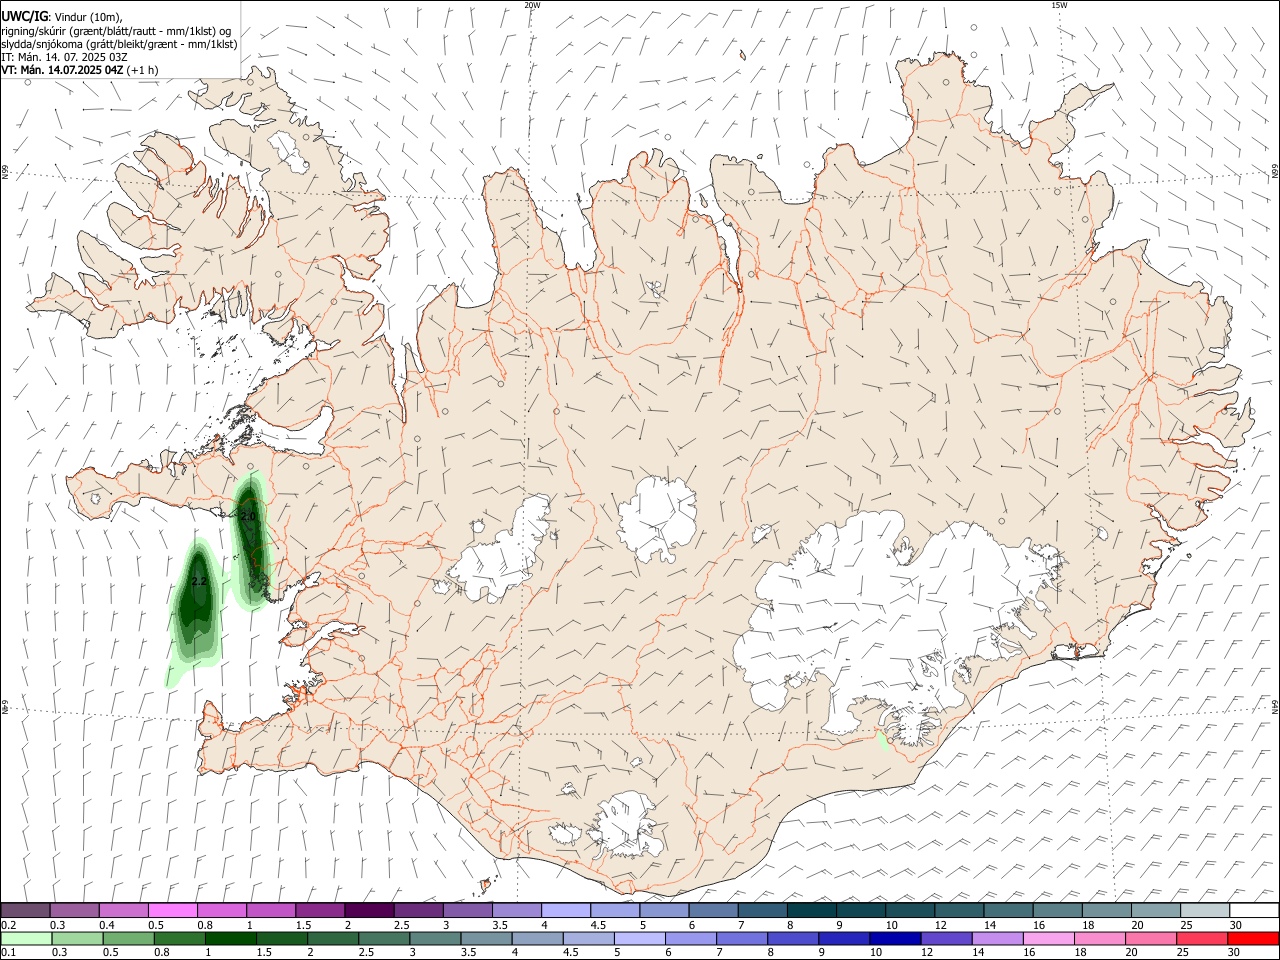Pick the upper legend row 2 darkest purple swatch
This screenshot has width=1280, height=960.
coord(369,910)
